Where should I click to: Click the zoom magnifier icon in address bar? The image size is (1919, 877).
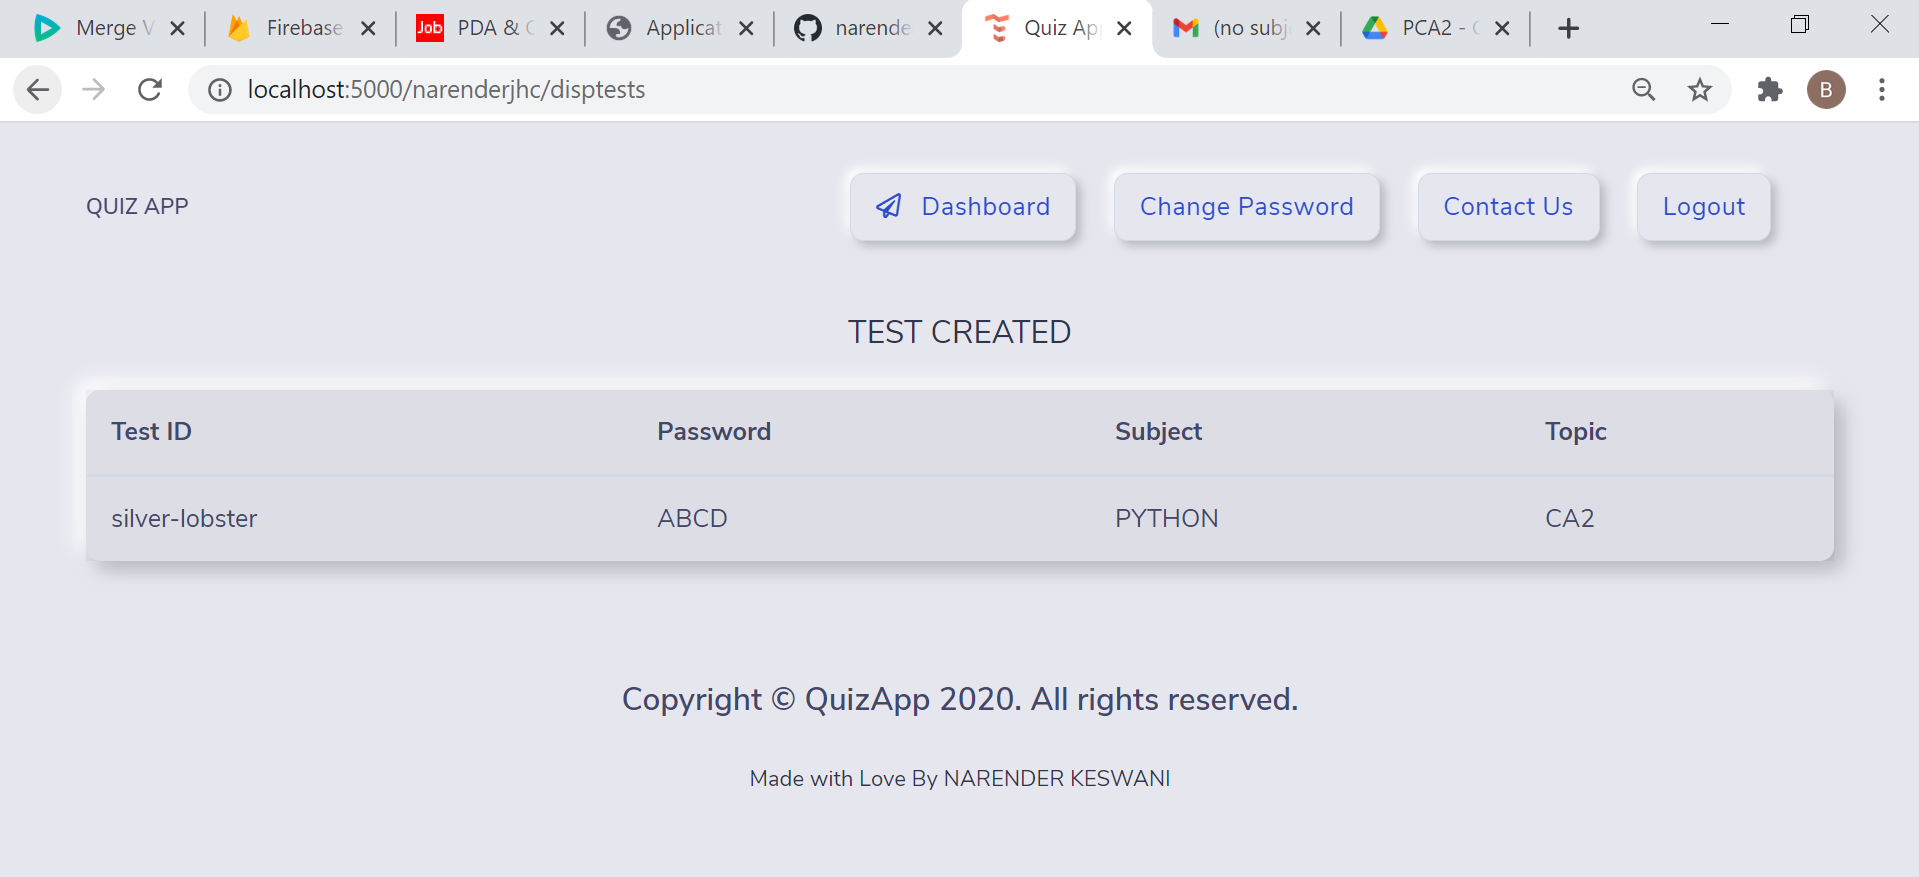coord(1643,90)
